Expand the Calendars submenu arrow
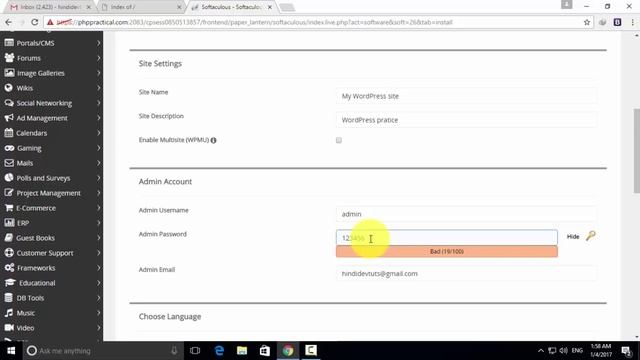 click(98, 133)
